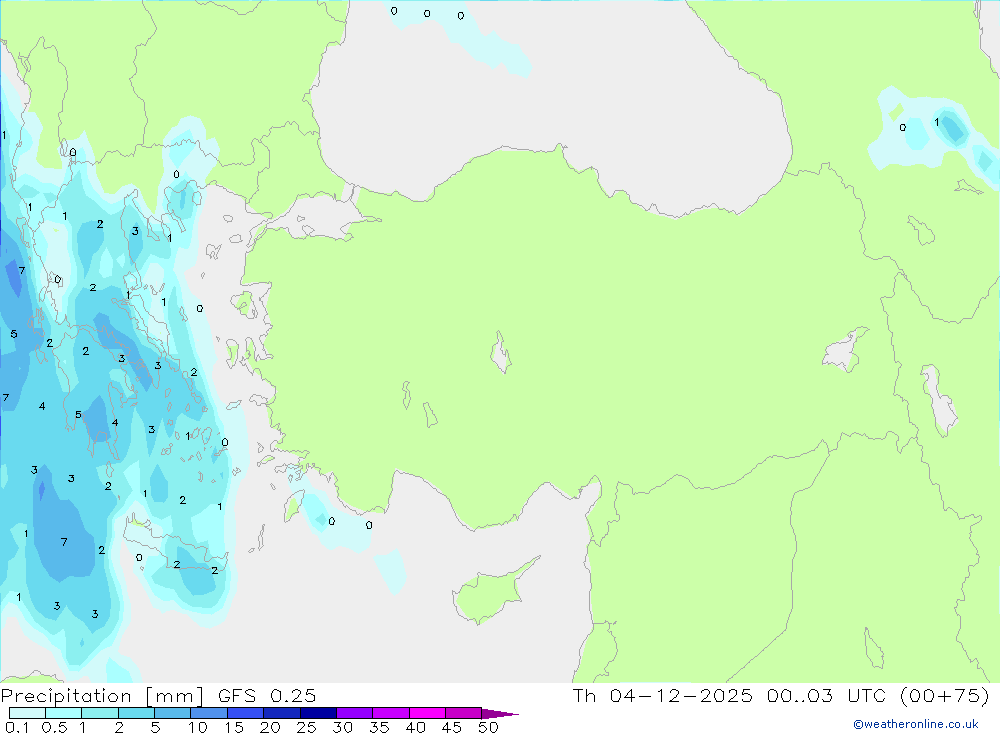The image size is (1000, 733).
Task: Click the '20' label under the color scale
Action: pyautogui.click(x=270, y=727)
